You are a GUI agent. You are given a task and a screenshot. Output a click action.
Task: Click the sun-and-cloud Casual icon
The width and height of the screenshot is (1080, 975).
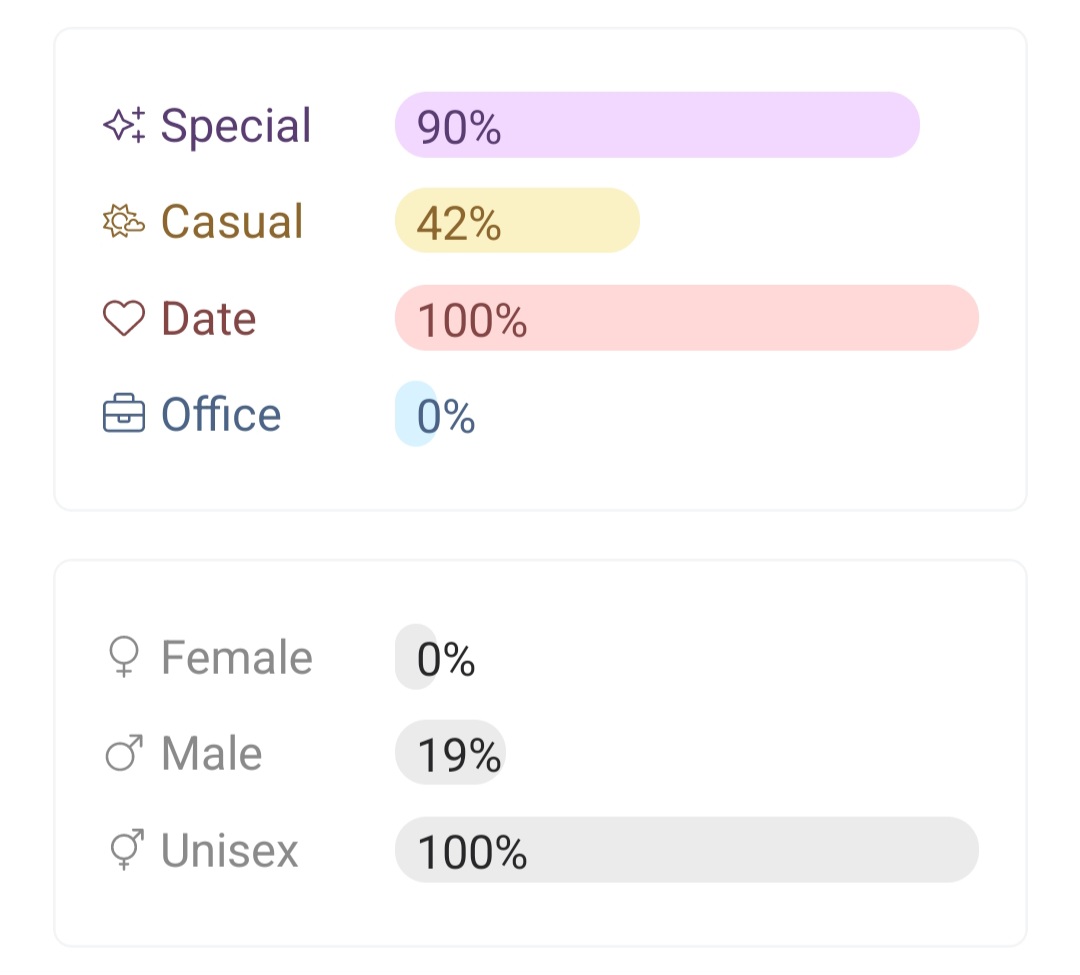click(x=124, y=221)
